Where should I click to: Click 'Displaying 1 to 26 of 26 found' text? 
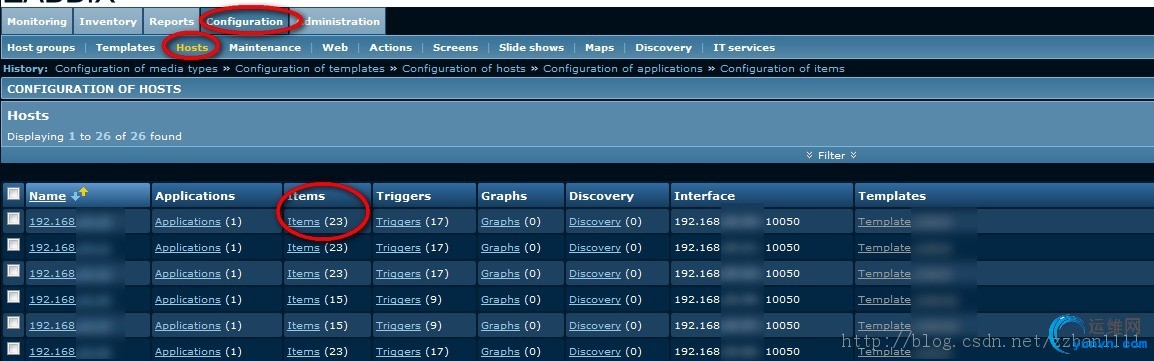94,136
